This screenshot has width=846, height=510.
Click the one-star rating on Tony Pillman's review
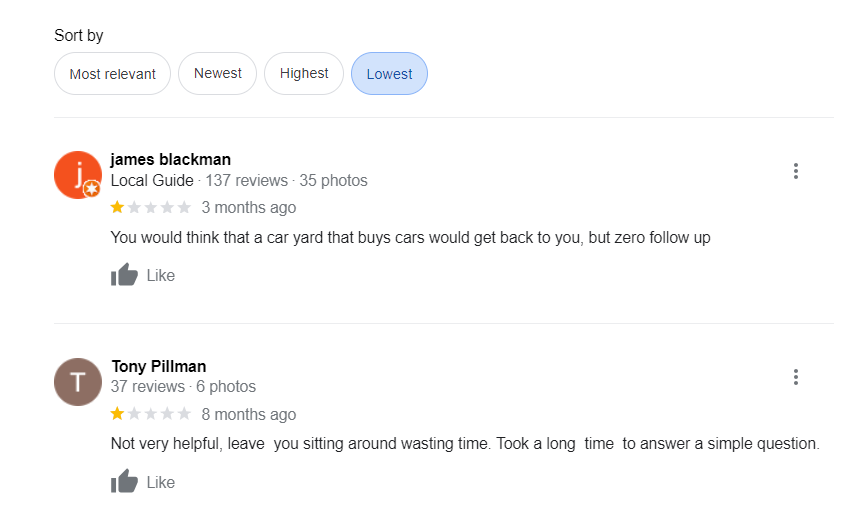click(x=150, y=414)
